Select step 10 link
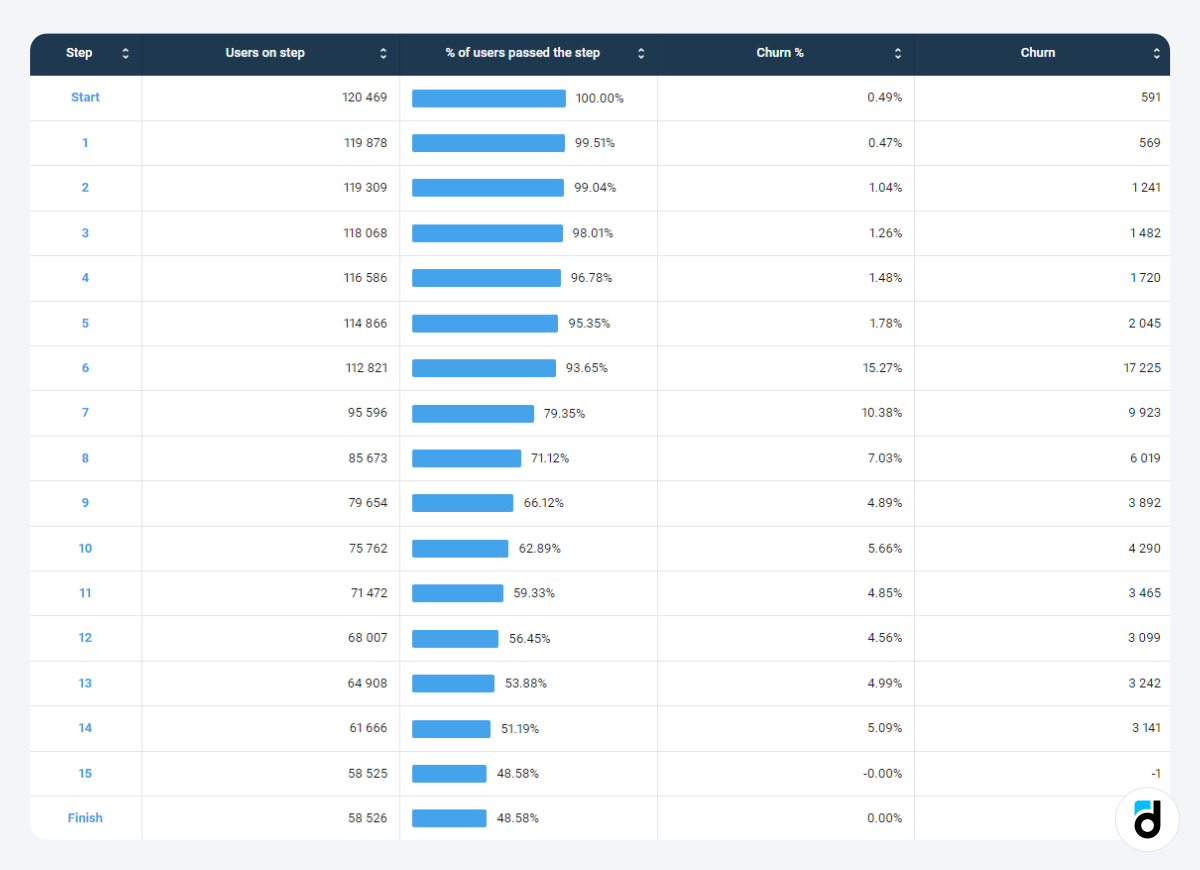This screenshot has width=1200, height=870. [85, 548]
